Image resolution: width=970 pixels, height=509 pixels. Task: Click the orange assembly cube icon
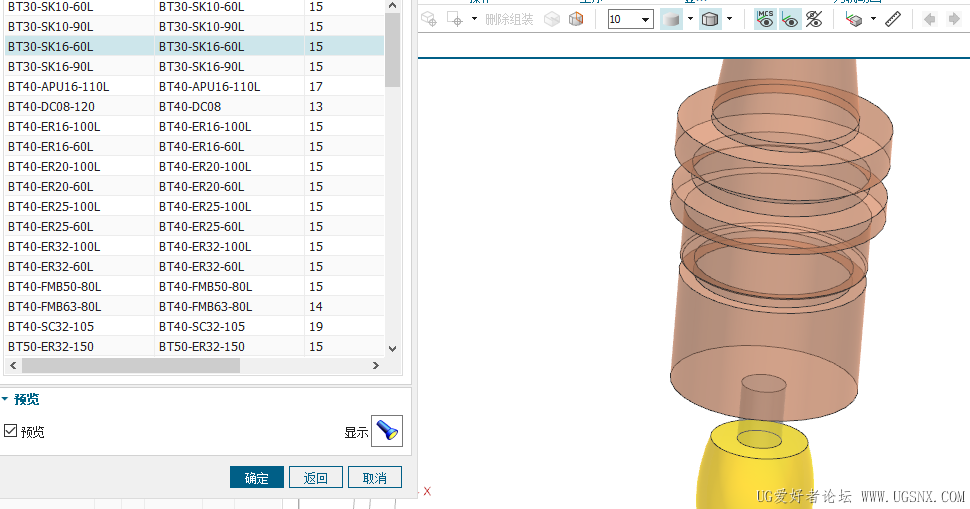click(x=575, y=19)
